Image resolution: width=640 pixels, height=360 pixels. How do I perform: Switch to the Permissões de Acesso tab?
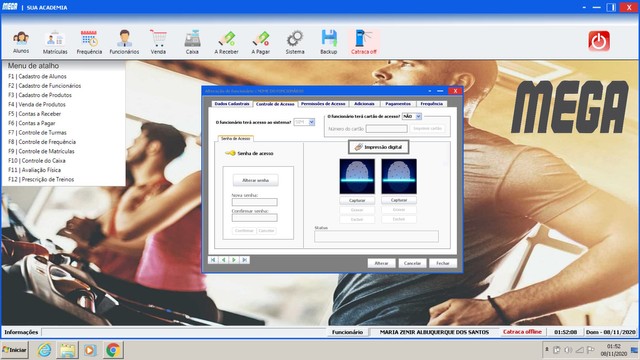click(323, 104)
